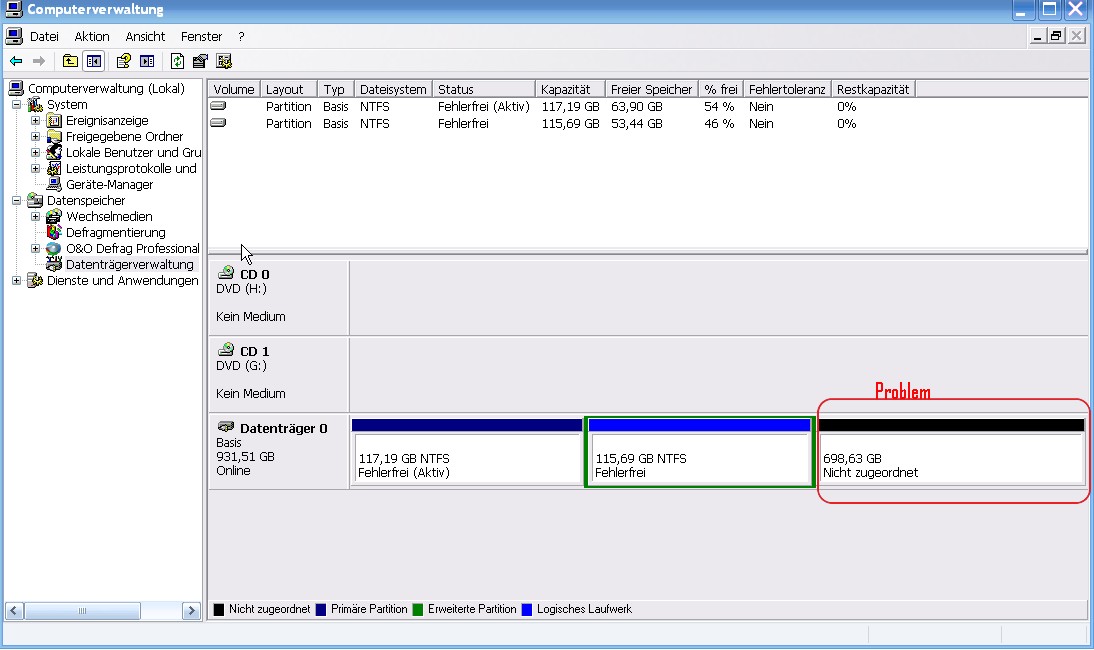Open the Ansicht menu

point(145,37)
